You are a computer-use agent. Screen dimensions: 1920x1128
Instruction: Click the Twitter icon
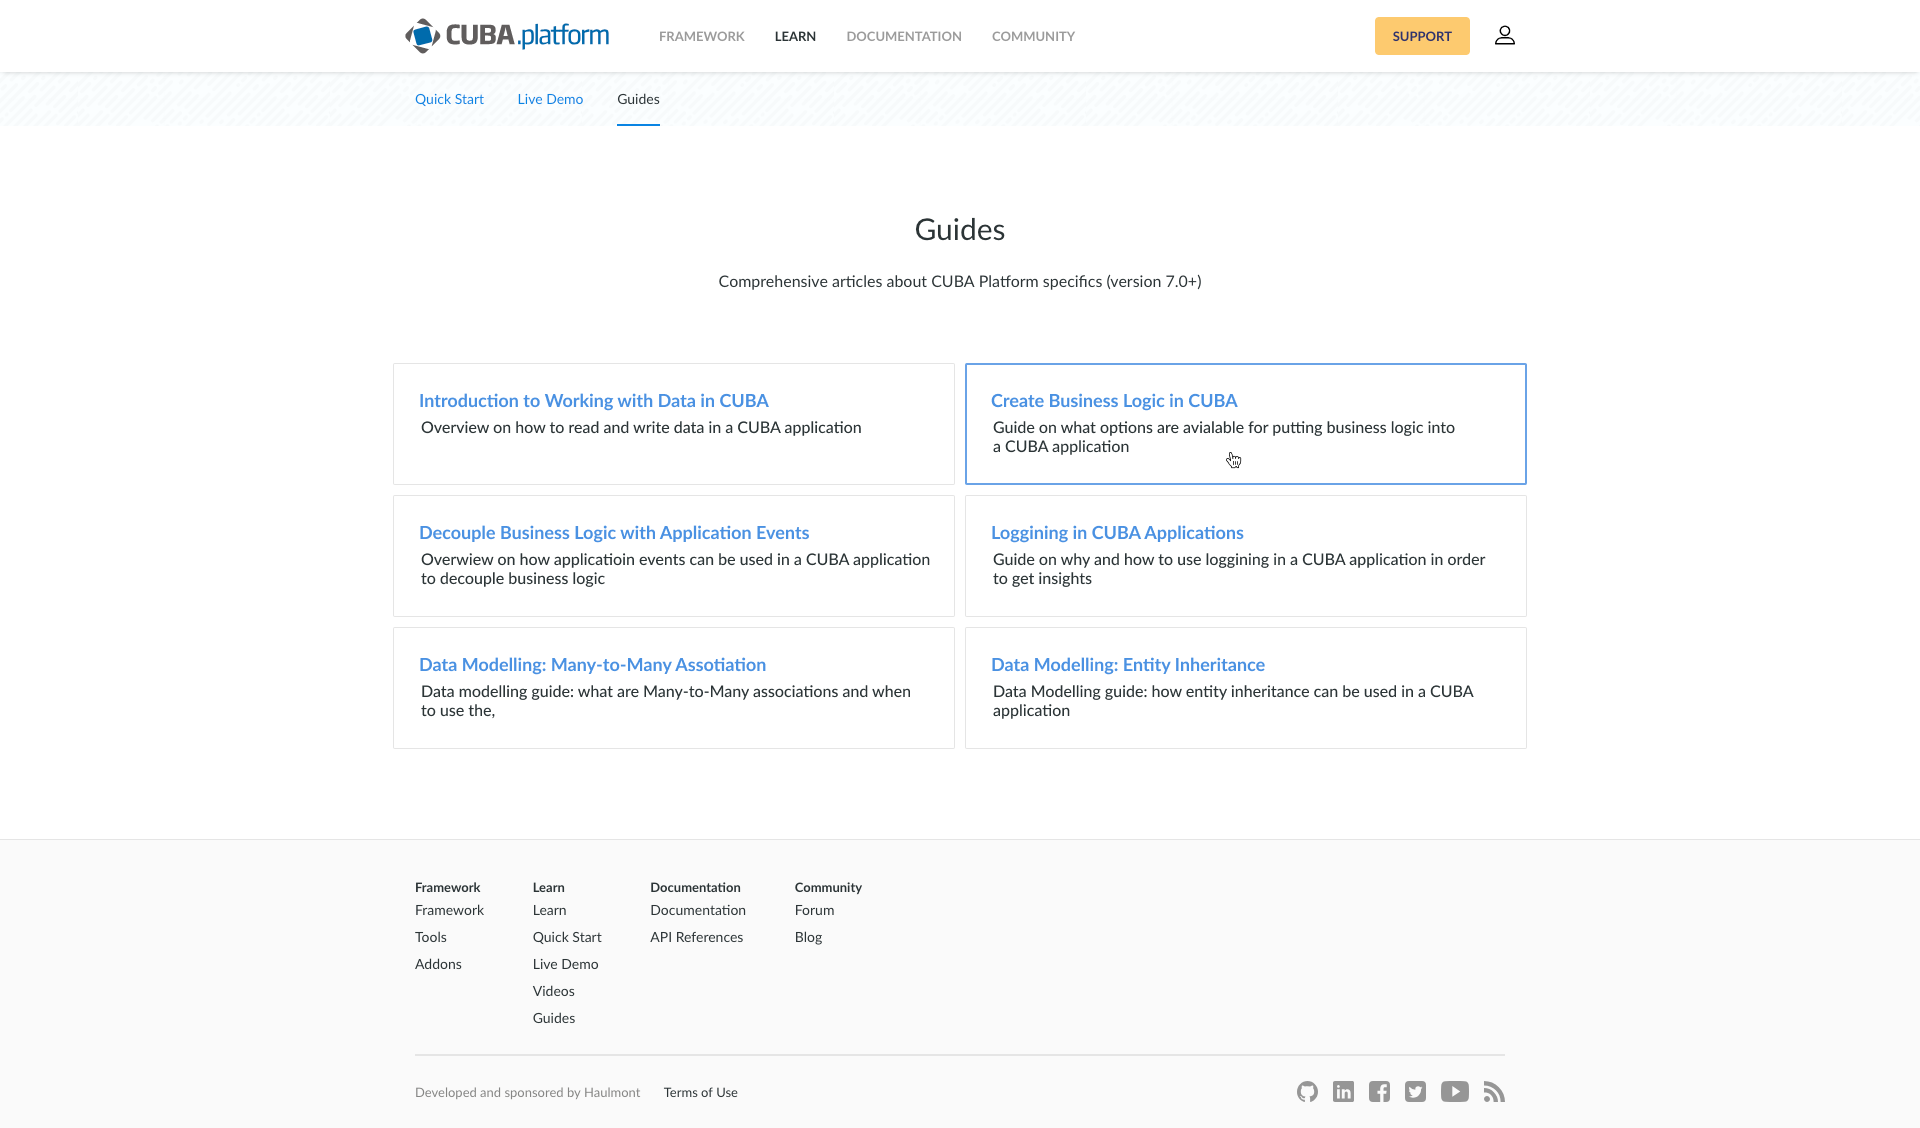point(1416,1092)
